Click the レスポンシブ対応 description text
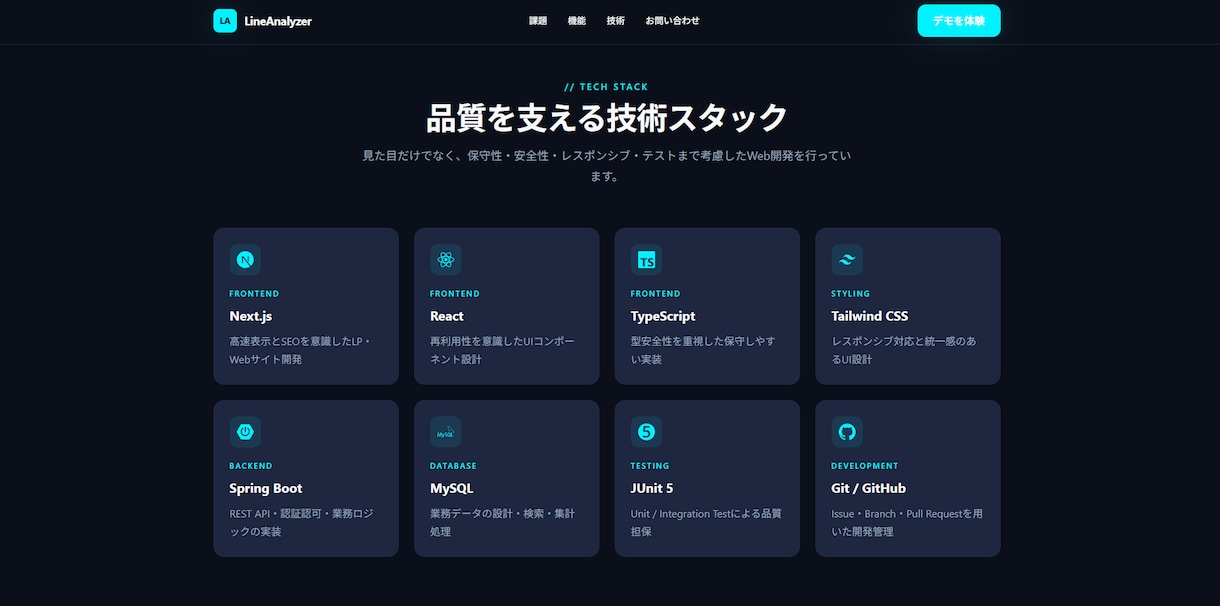Viewport: 1220px width, 606px height. tap(904, 350)
